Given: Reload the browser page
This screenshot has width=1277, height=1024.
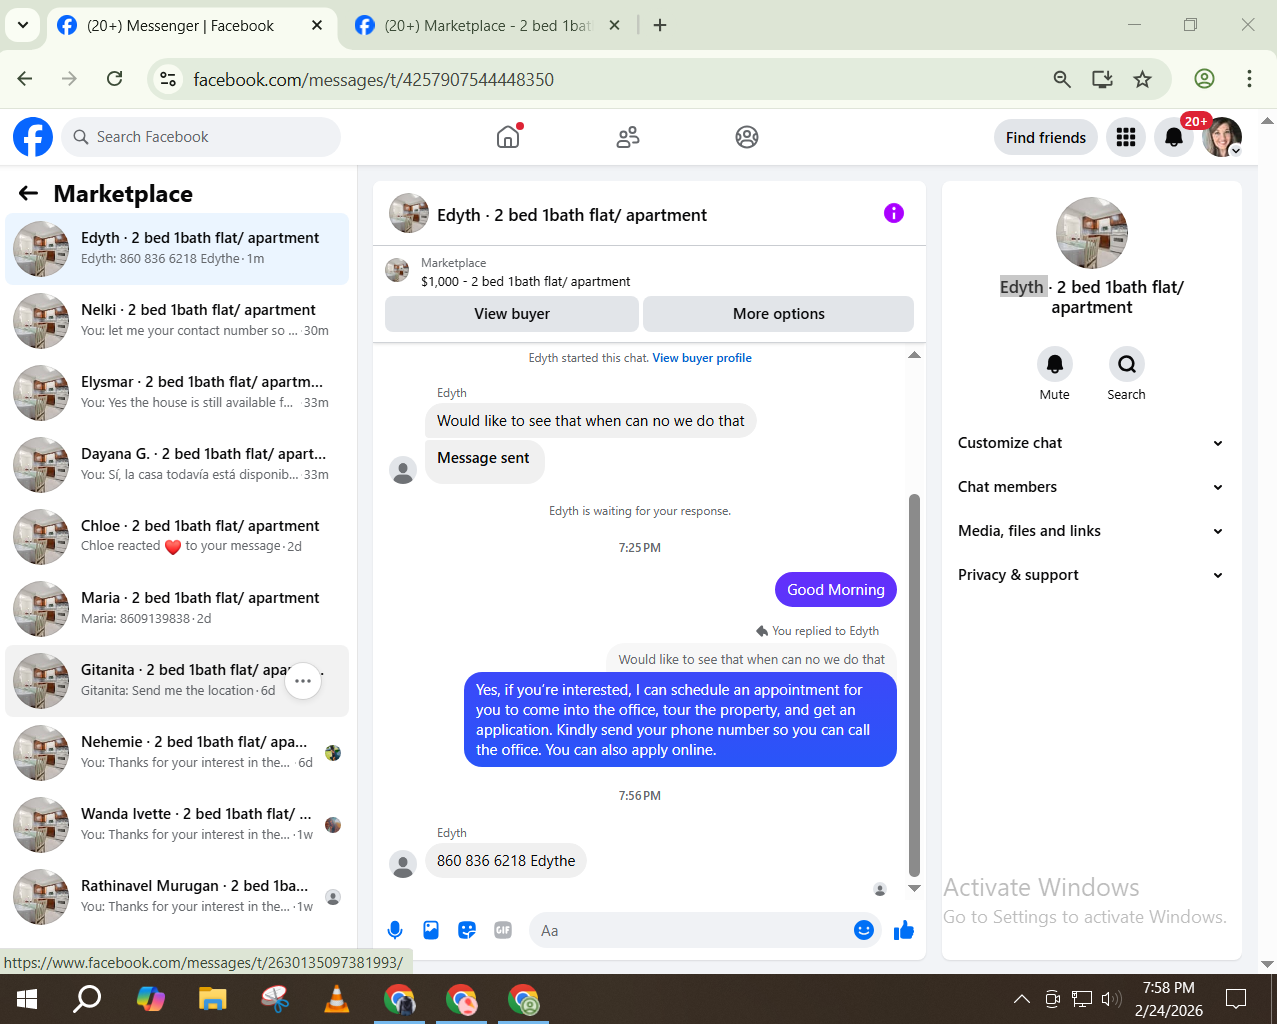Looking at the screenshot, I should pos(115,79).
